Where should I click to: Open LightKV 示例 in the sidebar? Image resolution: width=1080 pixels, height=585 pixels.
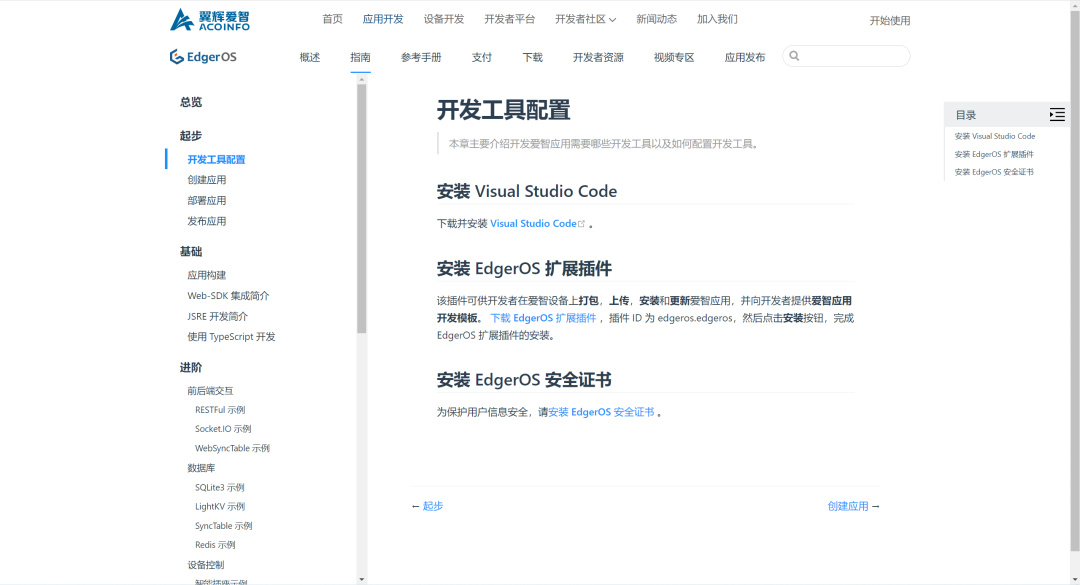[x=220, y=506]
